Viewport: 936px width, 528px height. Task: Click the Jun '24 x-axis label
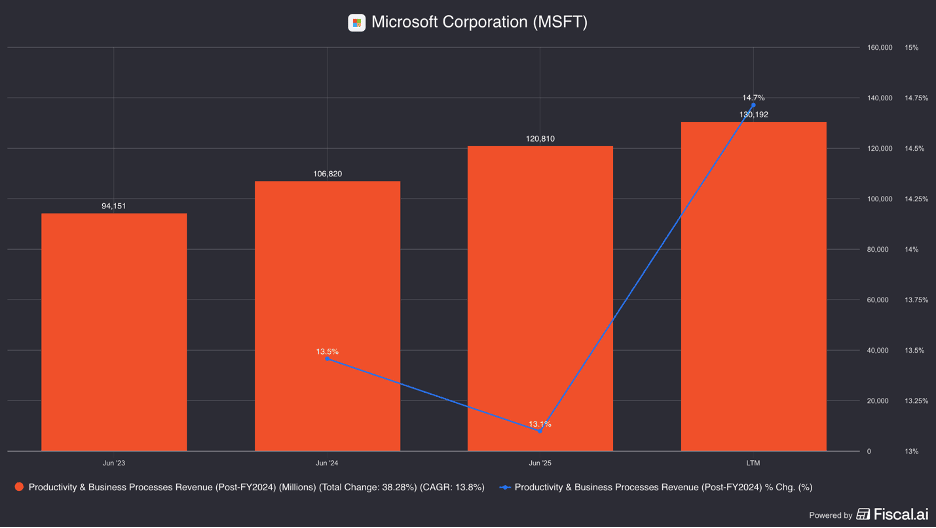coord(327,463)
